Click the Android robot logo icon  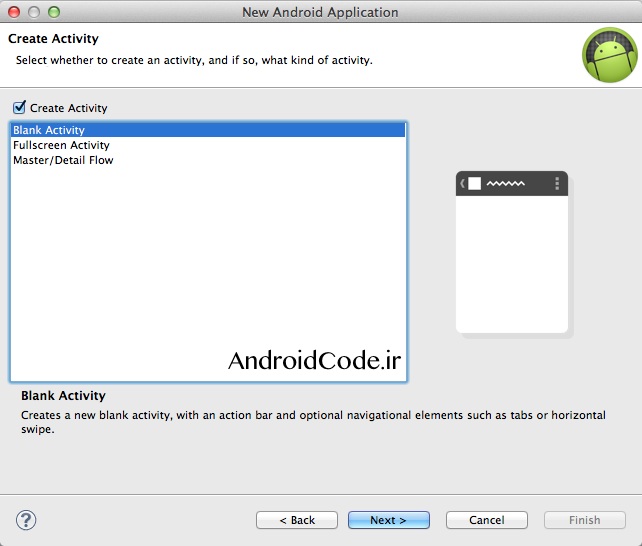(x=610, y=55)
